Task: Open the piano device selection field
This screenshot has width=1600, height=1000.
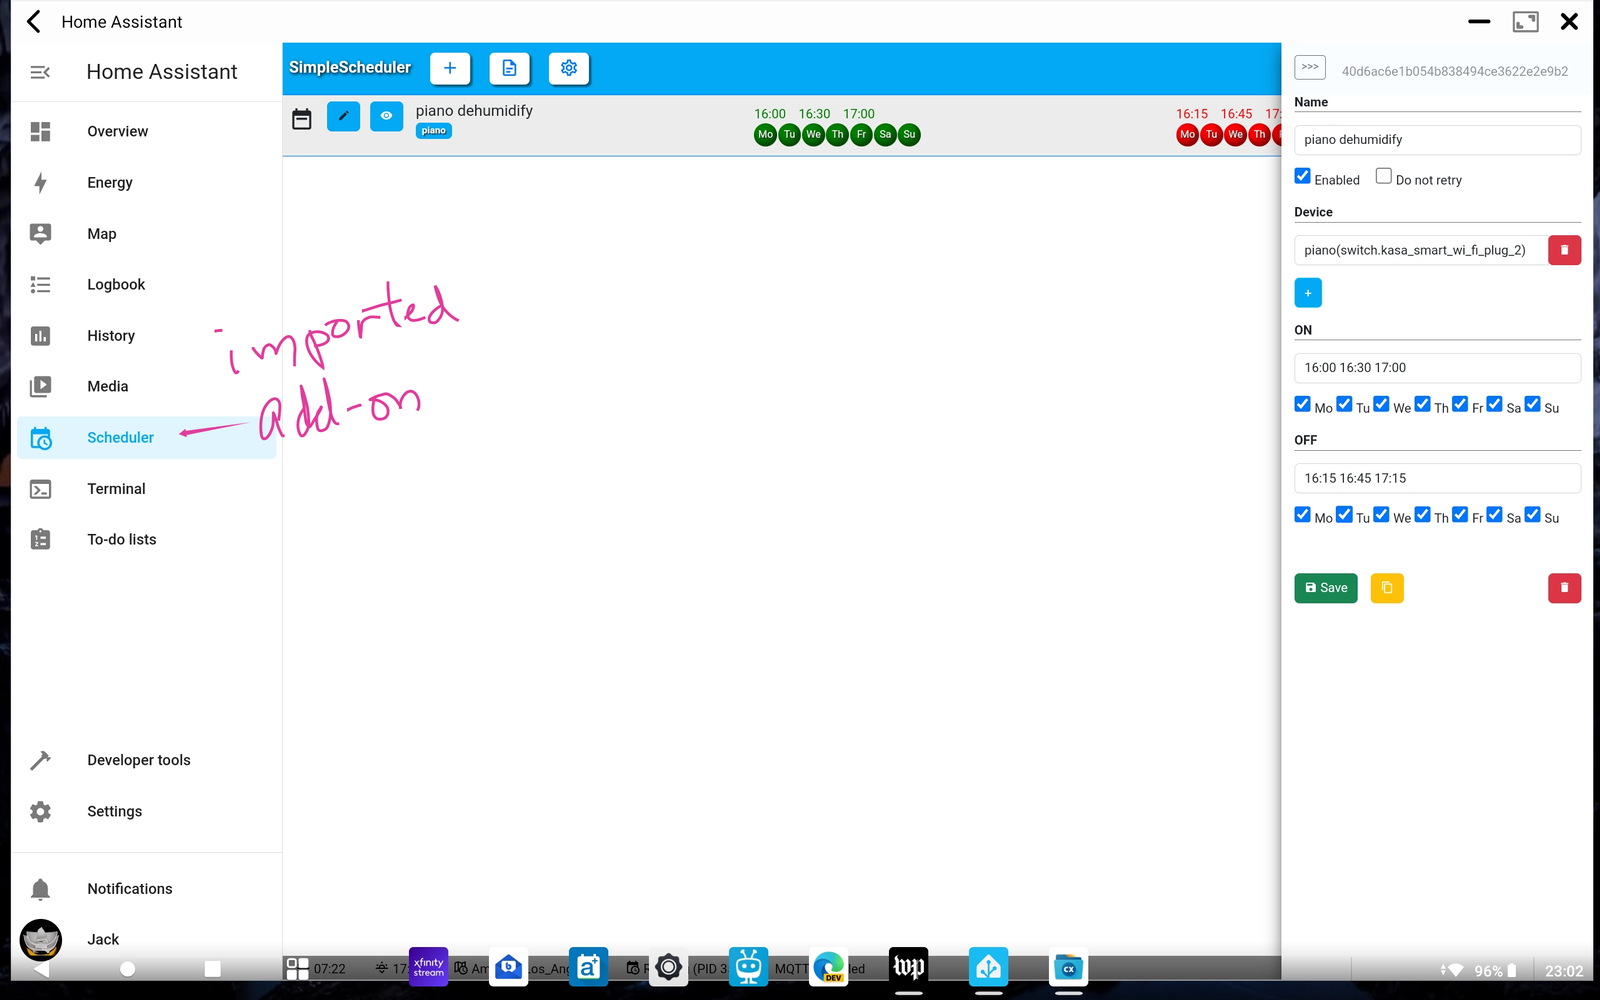Action: click(x=1419, y=250)
